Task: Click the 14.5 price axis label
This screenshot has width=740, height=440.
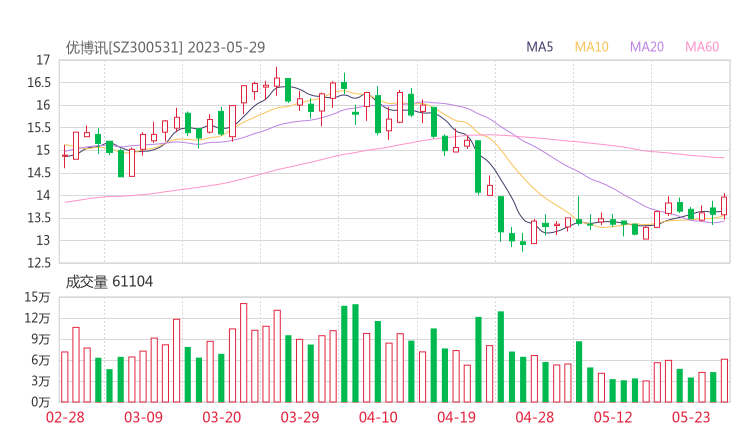Action: point(38,173)
